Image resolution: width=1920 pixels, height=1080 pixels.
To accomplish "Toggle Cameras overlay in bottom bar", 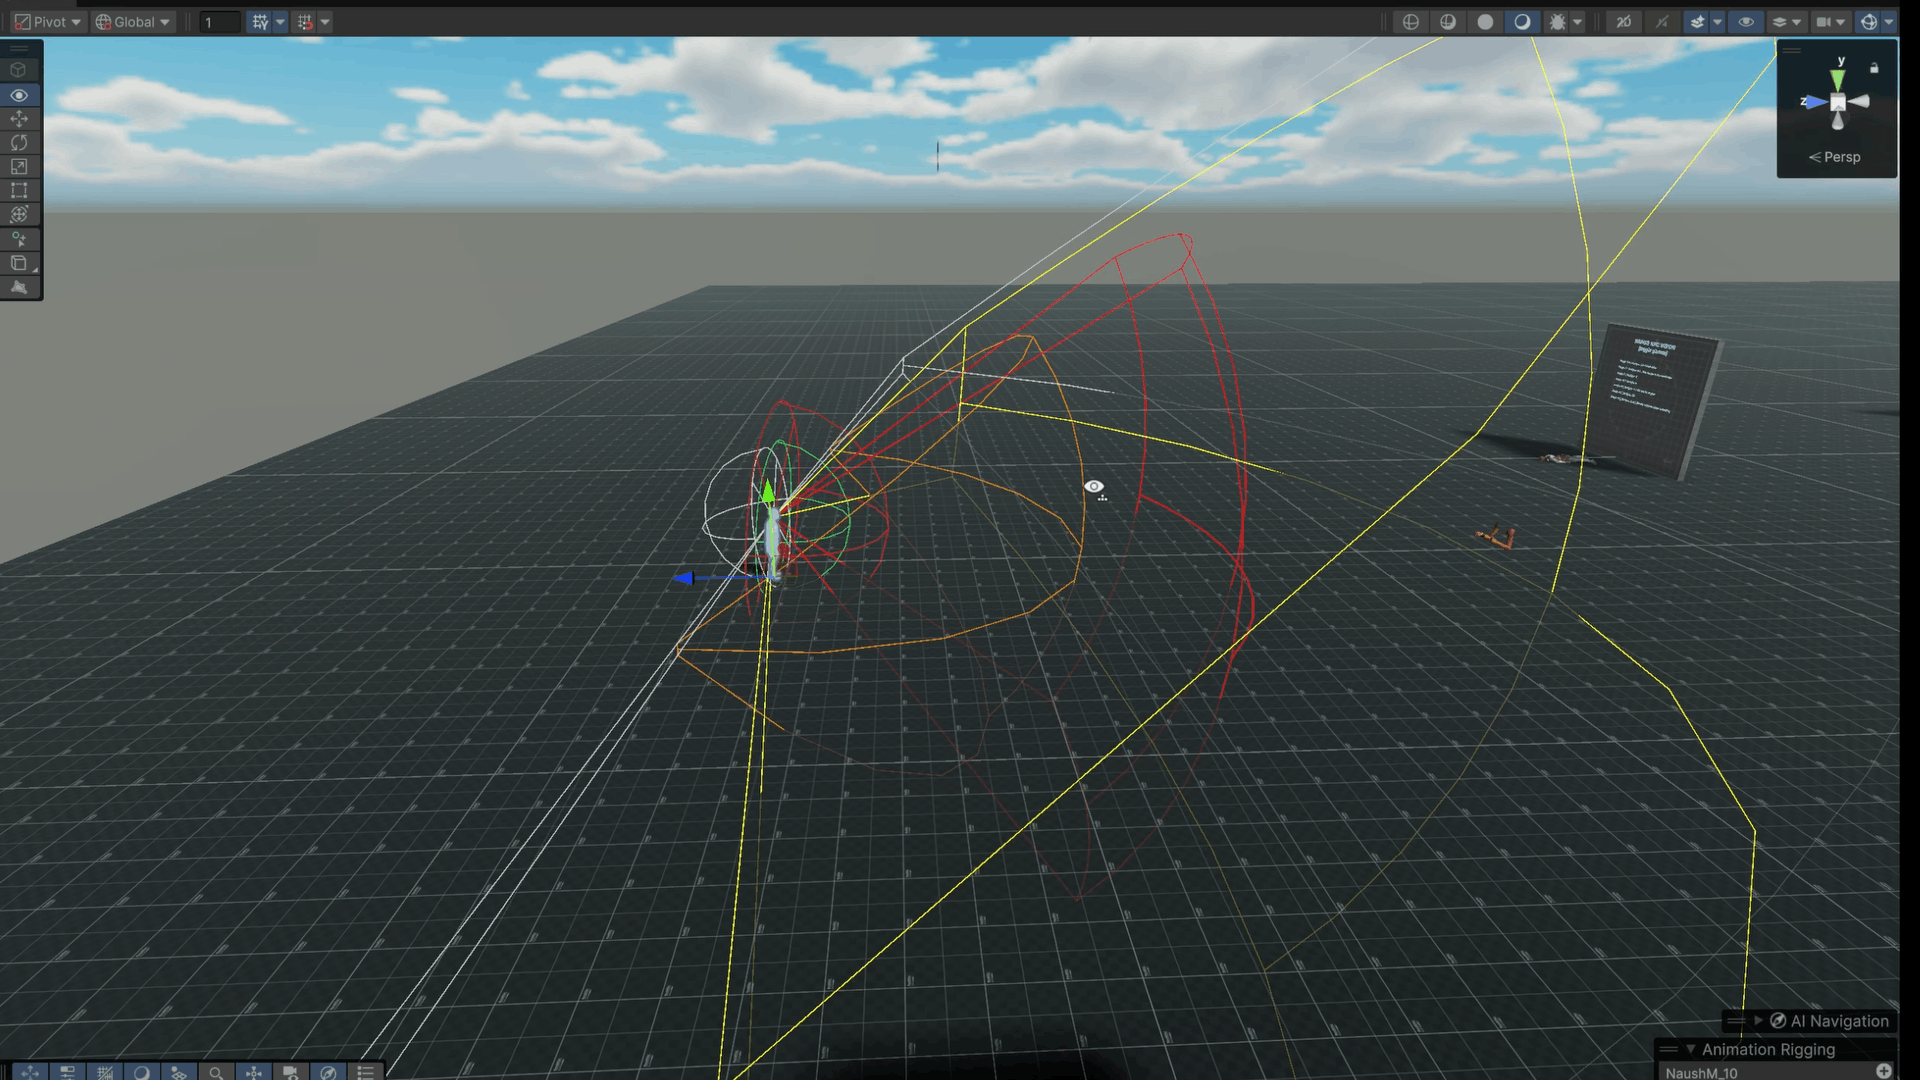I will [x=291, y=1072].
